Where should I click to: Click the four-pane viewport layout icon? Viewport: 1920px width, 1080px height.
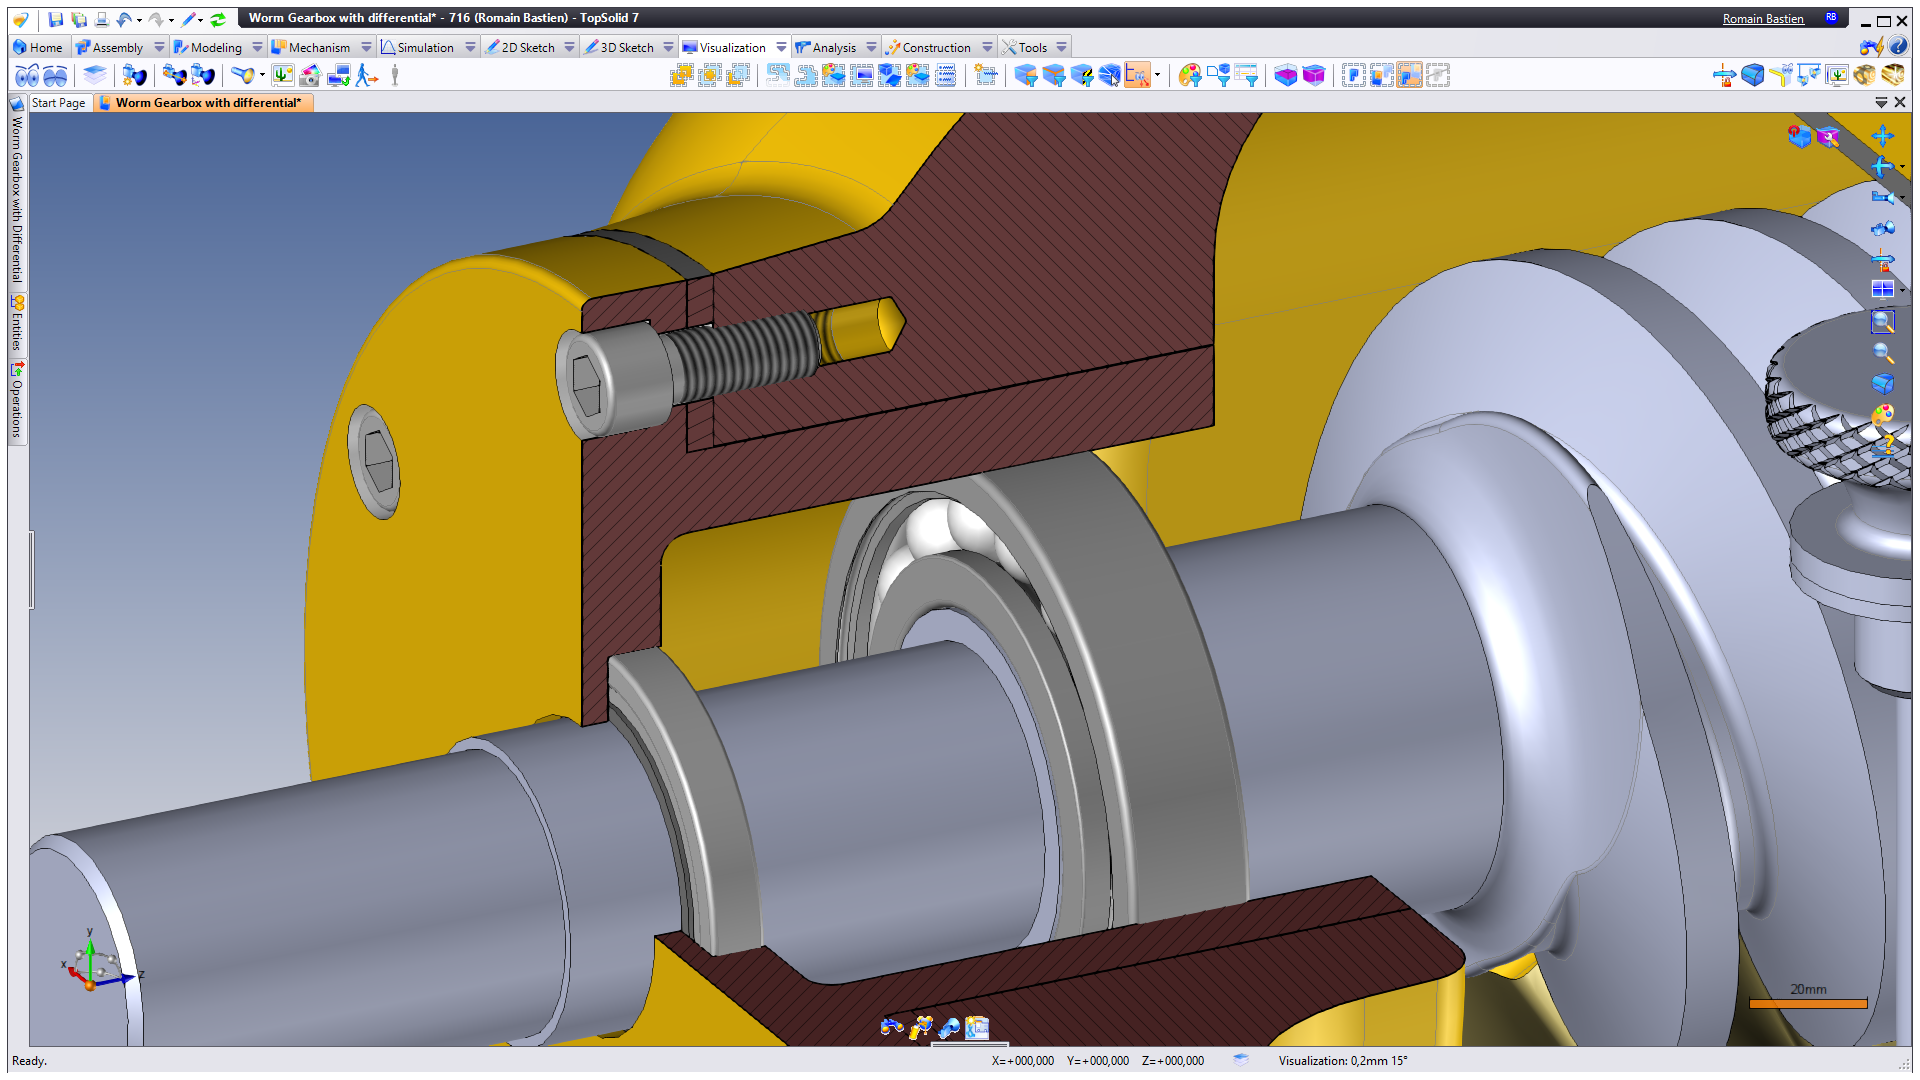tap(1882, 290)
